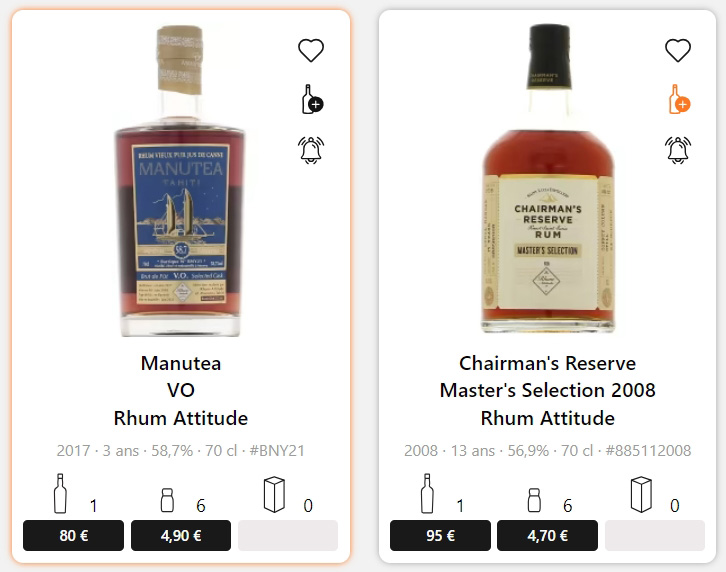Click Manutea full bottle icon

coord(61,494)
